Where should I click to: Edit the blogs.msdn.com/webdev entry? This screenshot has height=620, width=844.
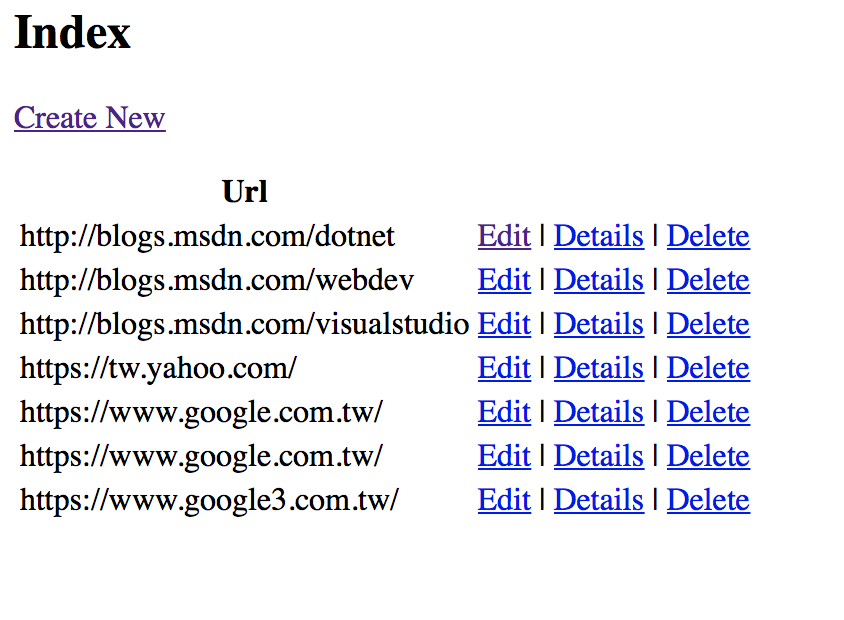pyautogui.click(x=504, y=280)
